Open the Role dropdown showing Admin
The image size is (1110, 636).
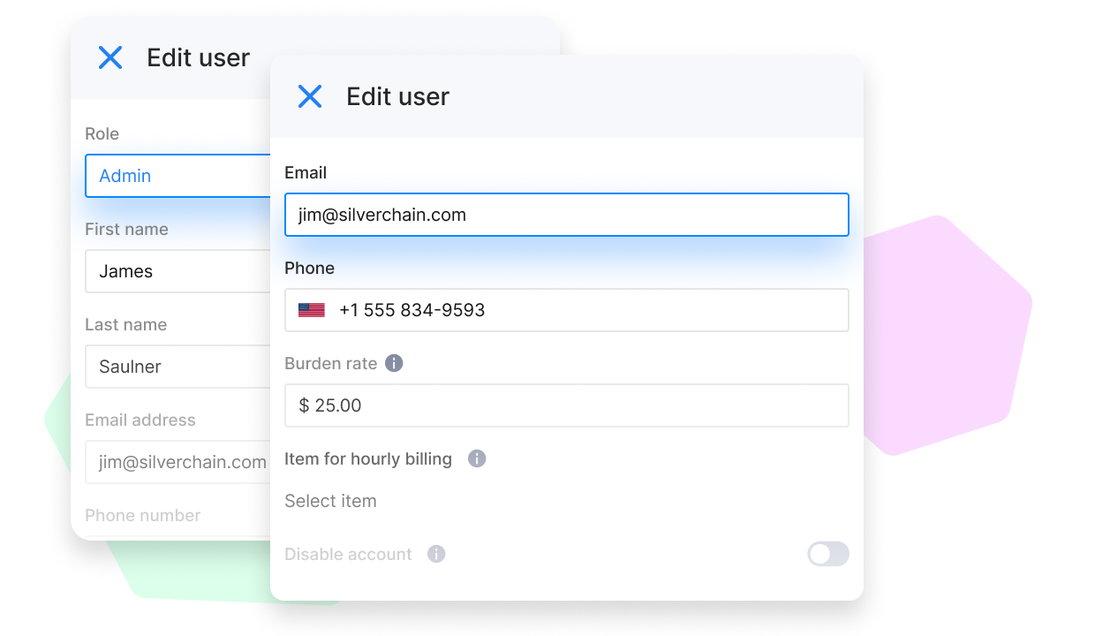click(178, 176)
